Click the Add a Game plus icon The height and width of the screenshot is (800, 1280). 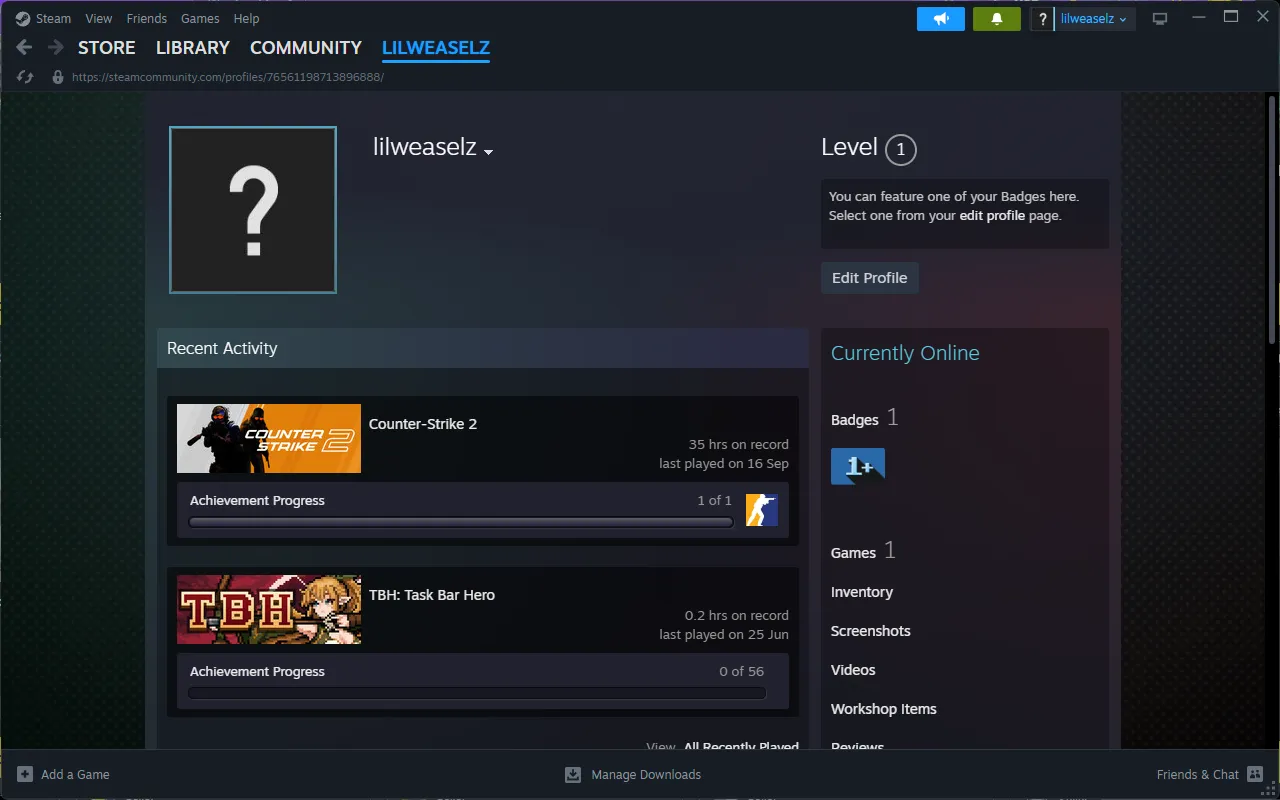[25, 774]
